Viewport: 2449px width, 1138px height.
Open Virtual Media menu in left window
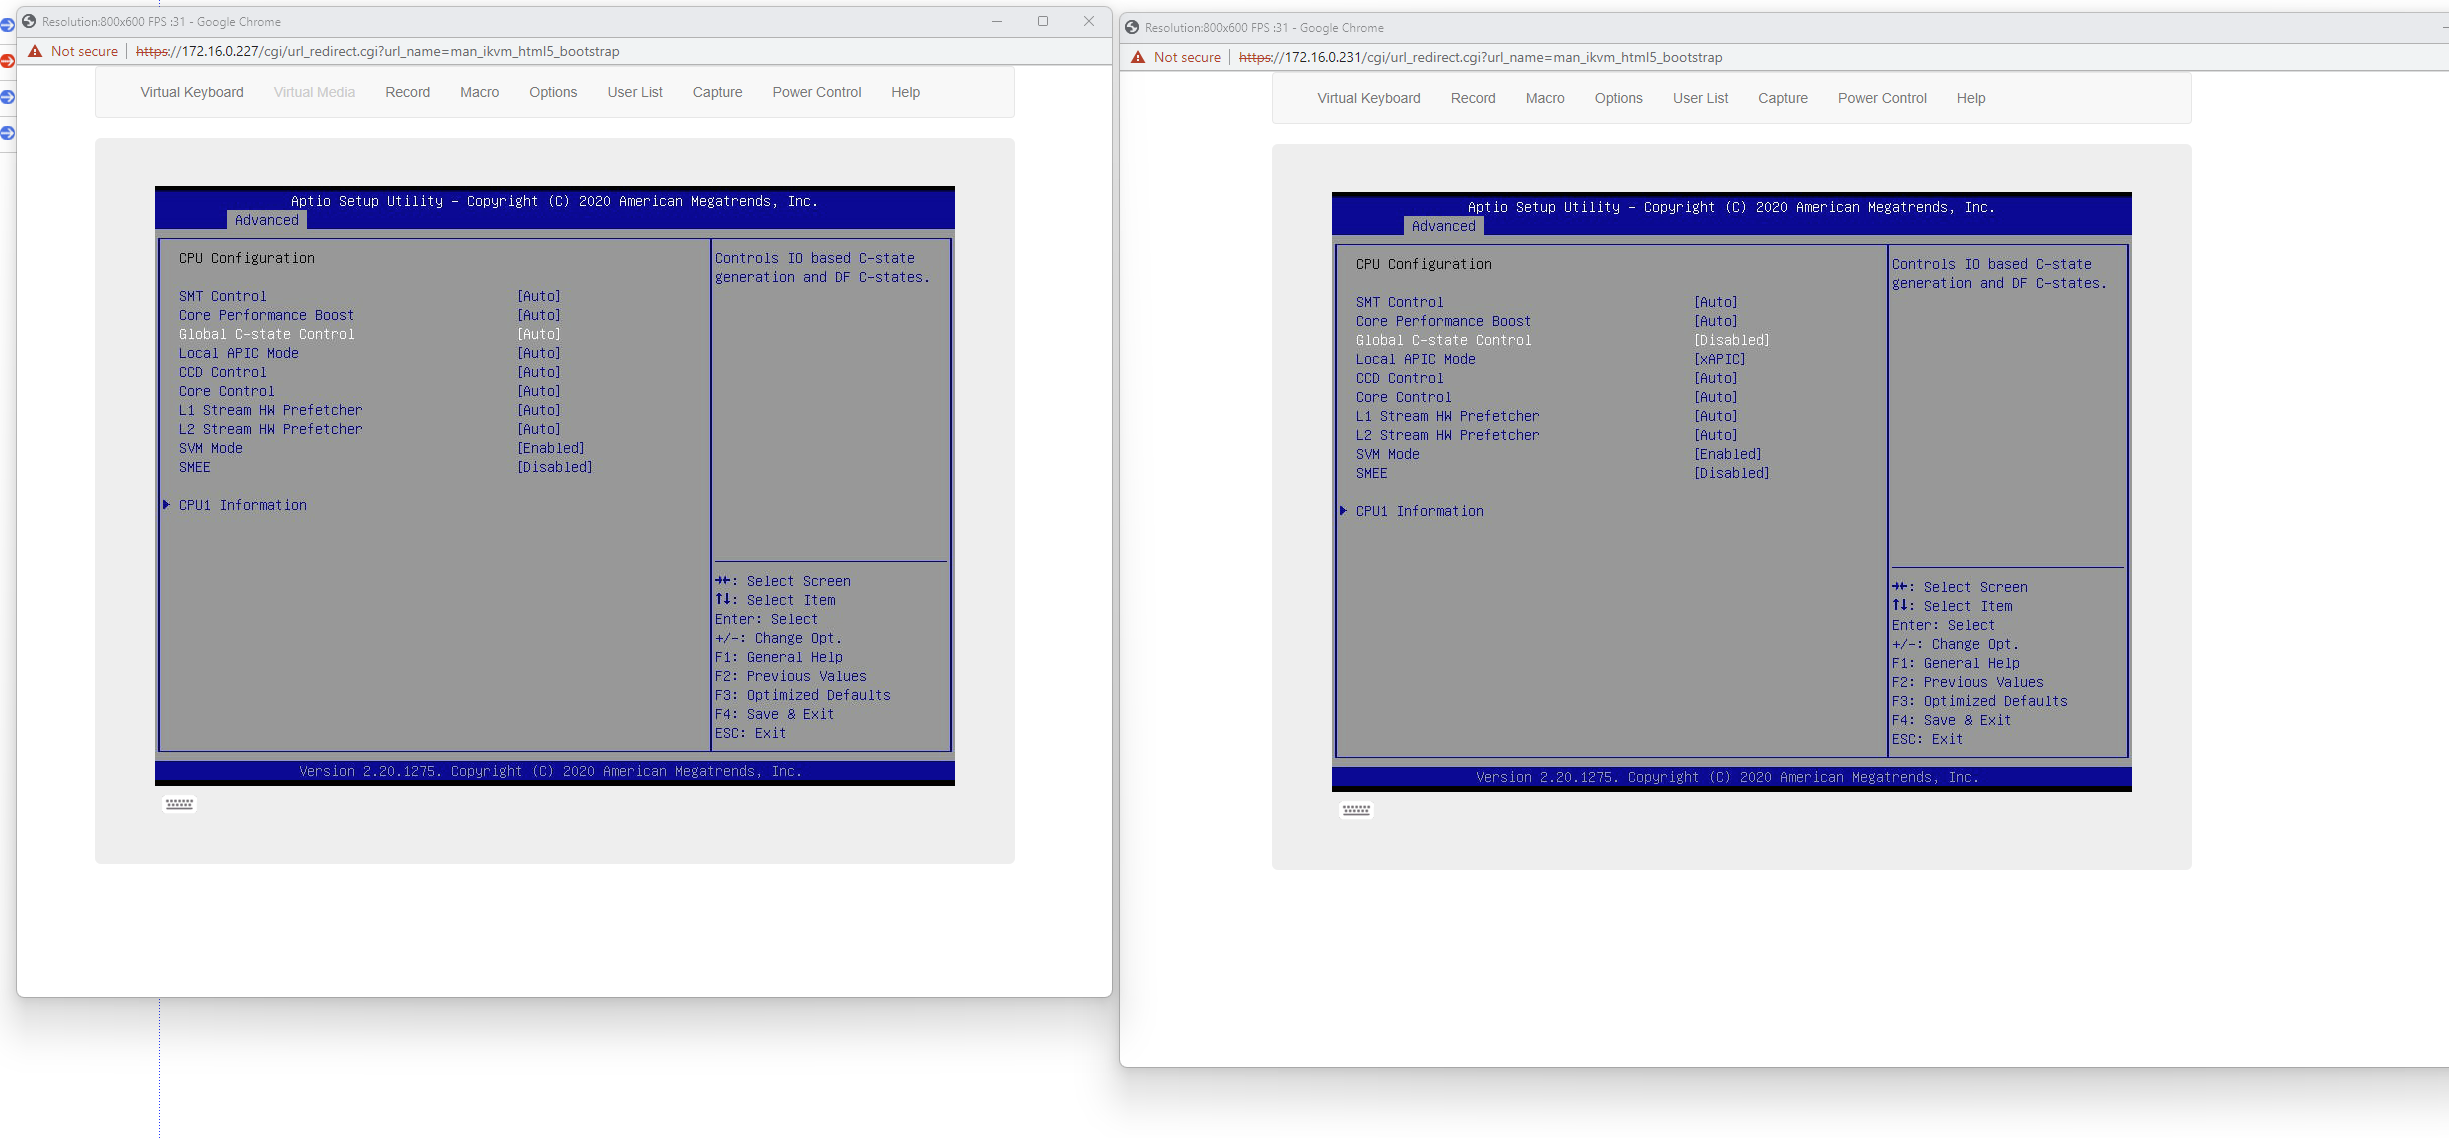[x=314, y=92]
